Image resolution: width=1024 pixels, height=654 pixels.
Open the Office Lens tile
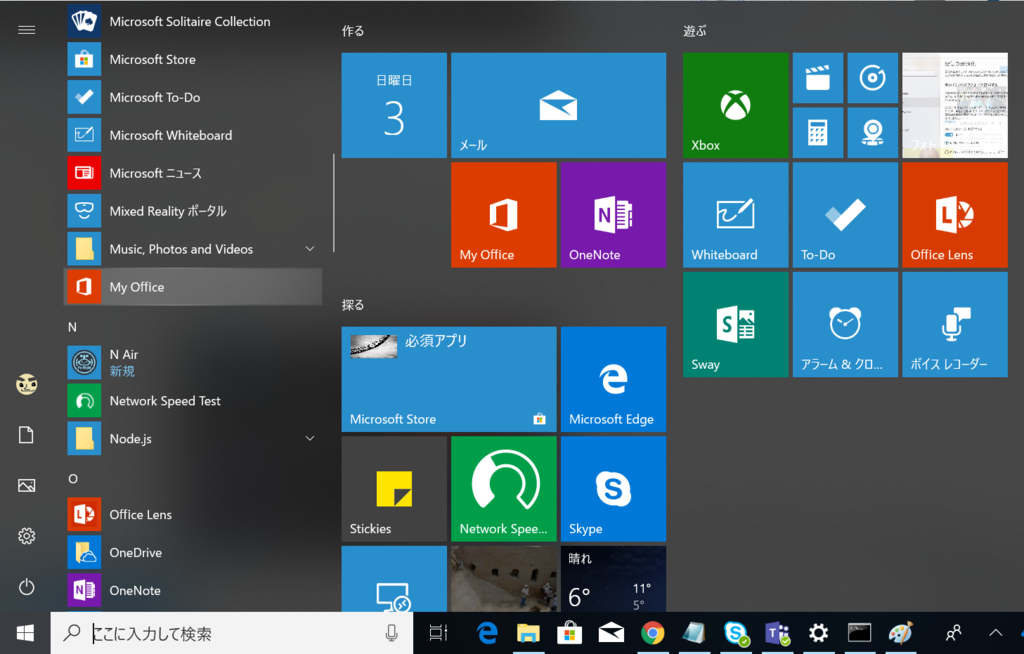tap(955, 215)
